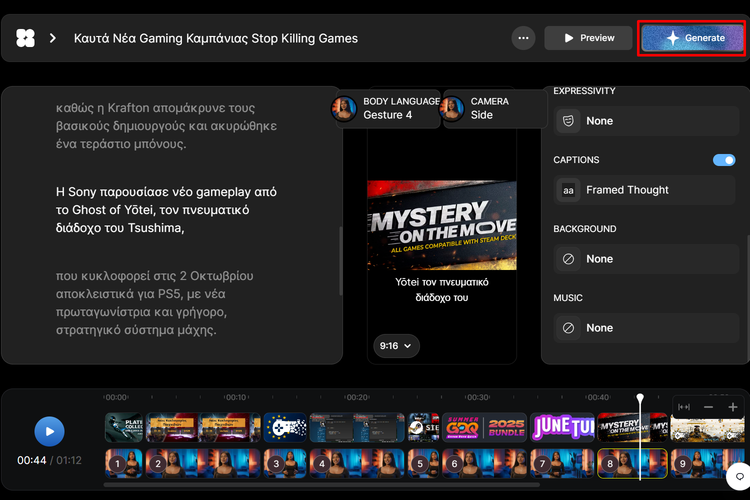Click the Mystery on the Move preview image

click(442, 225)
